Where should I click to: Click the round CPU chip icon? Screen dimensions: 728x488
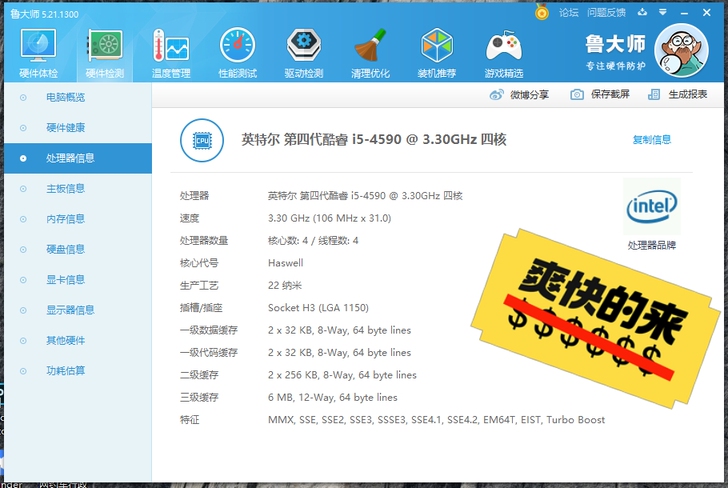tap(202, 140)
